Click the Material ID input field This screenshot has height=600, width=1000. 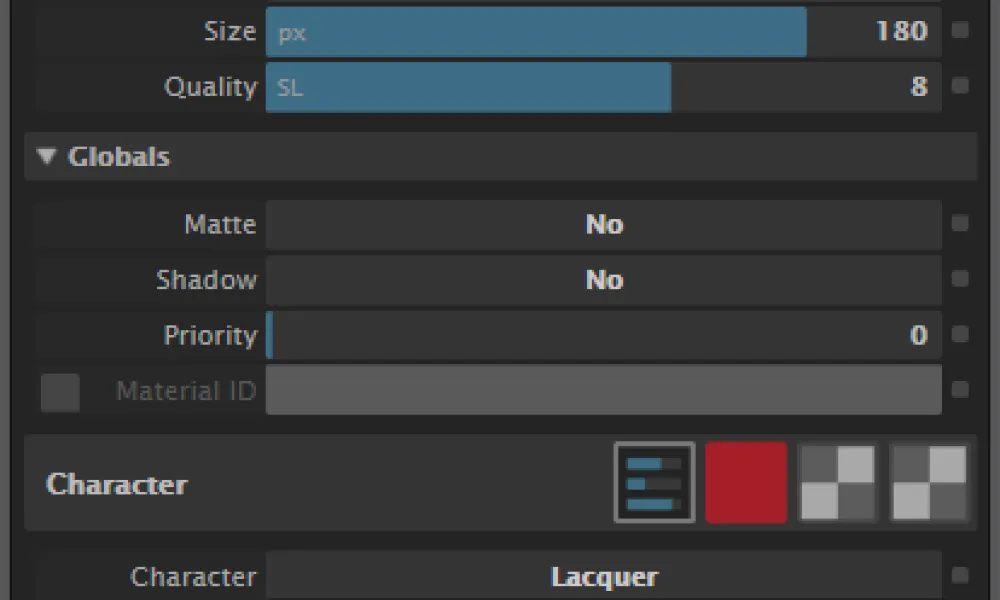[x=603, y=390]
